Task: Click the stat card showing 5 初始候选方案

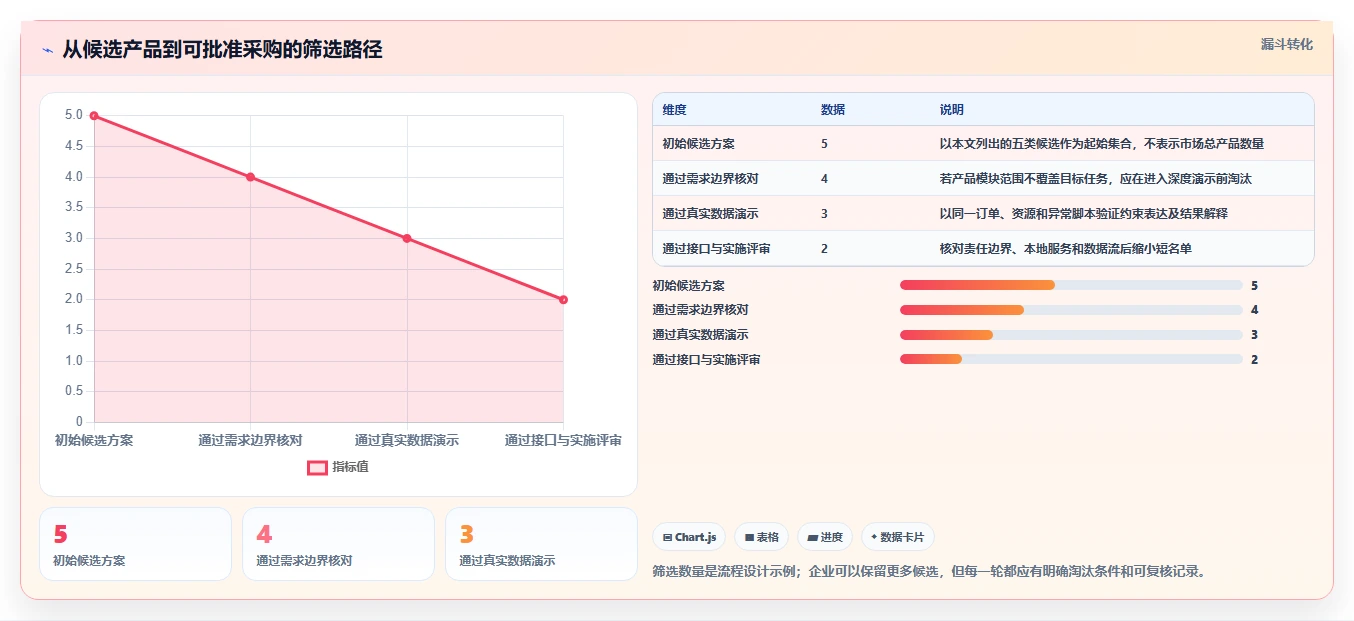Action: [135, 544]
